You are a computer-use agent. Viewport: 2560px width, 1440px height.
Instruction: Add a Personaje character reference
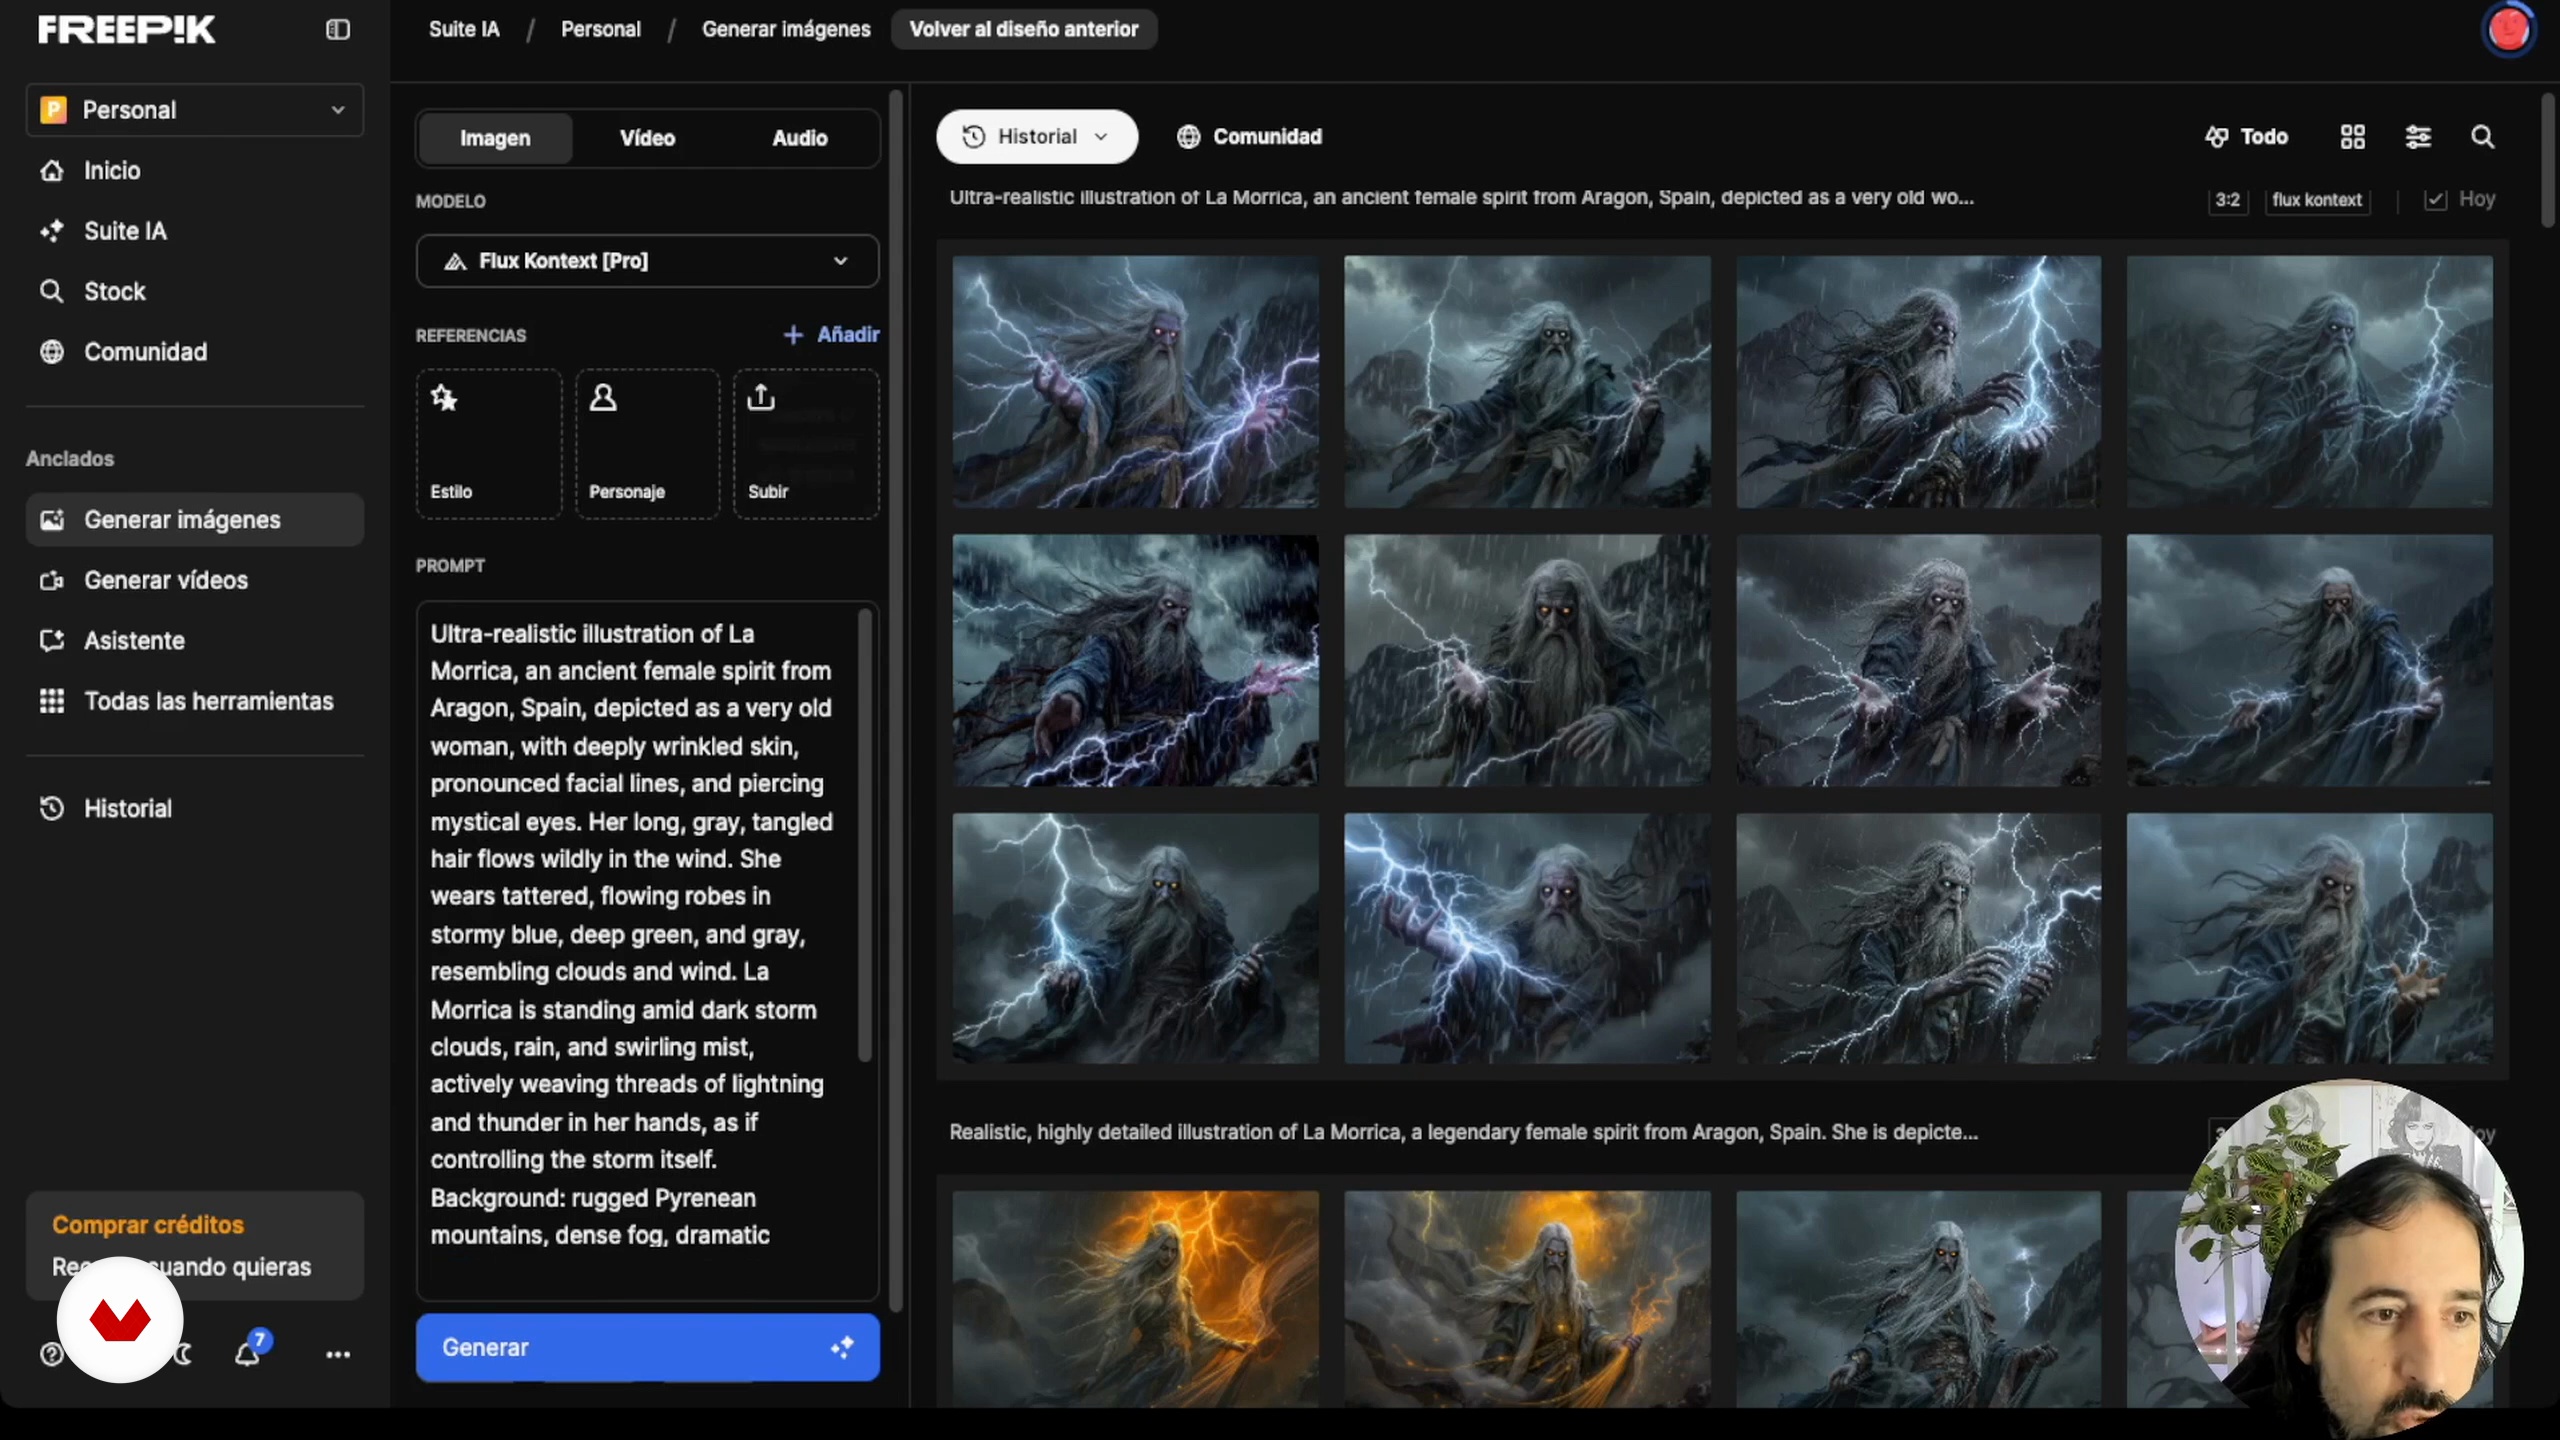coord(647,444)
